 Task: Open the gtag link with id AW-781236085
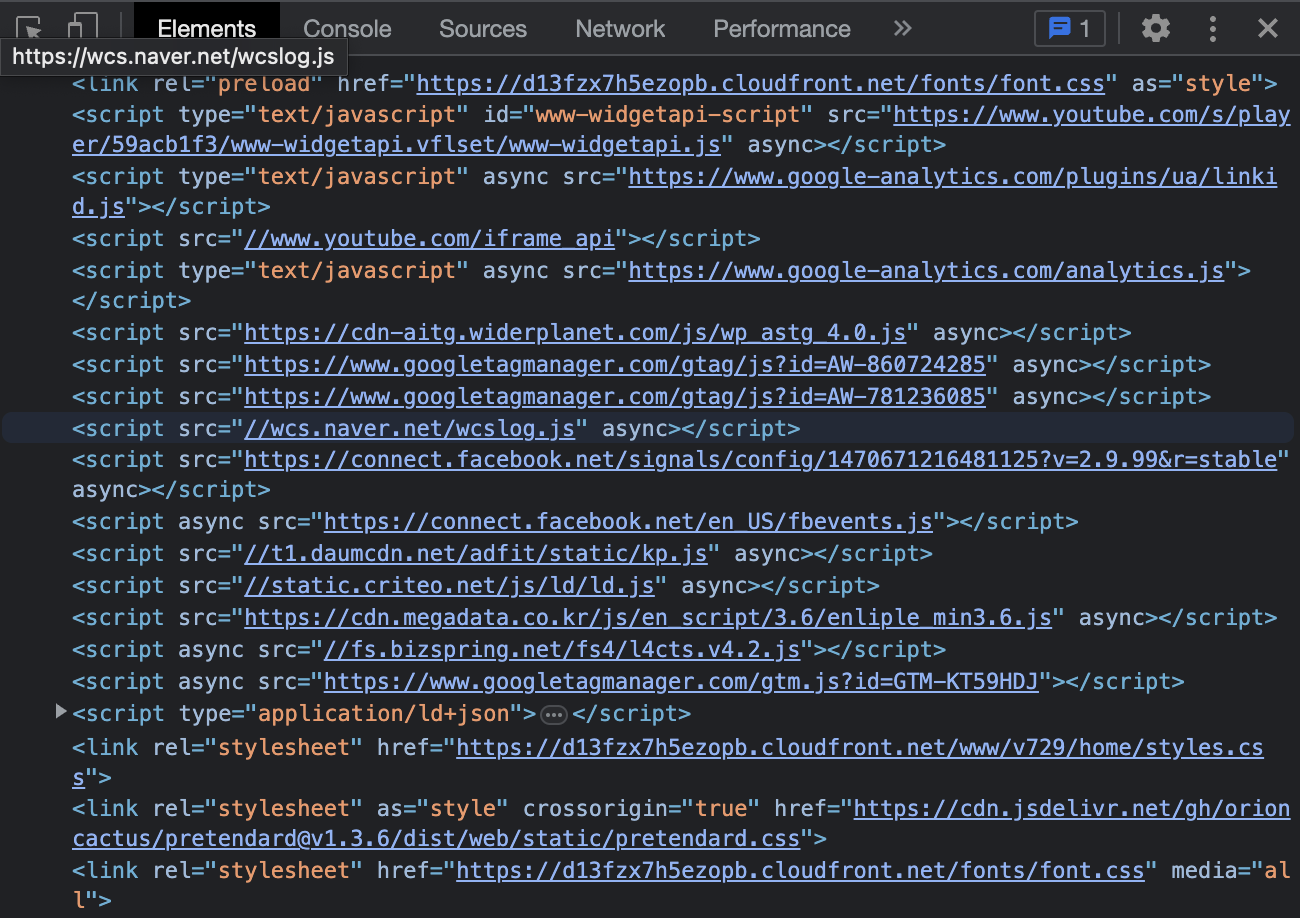(615, 397)
